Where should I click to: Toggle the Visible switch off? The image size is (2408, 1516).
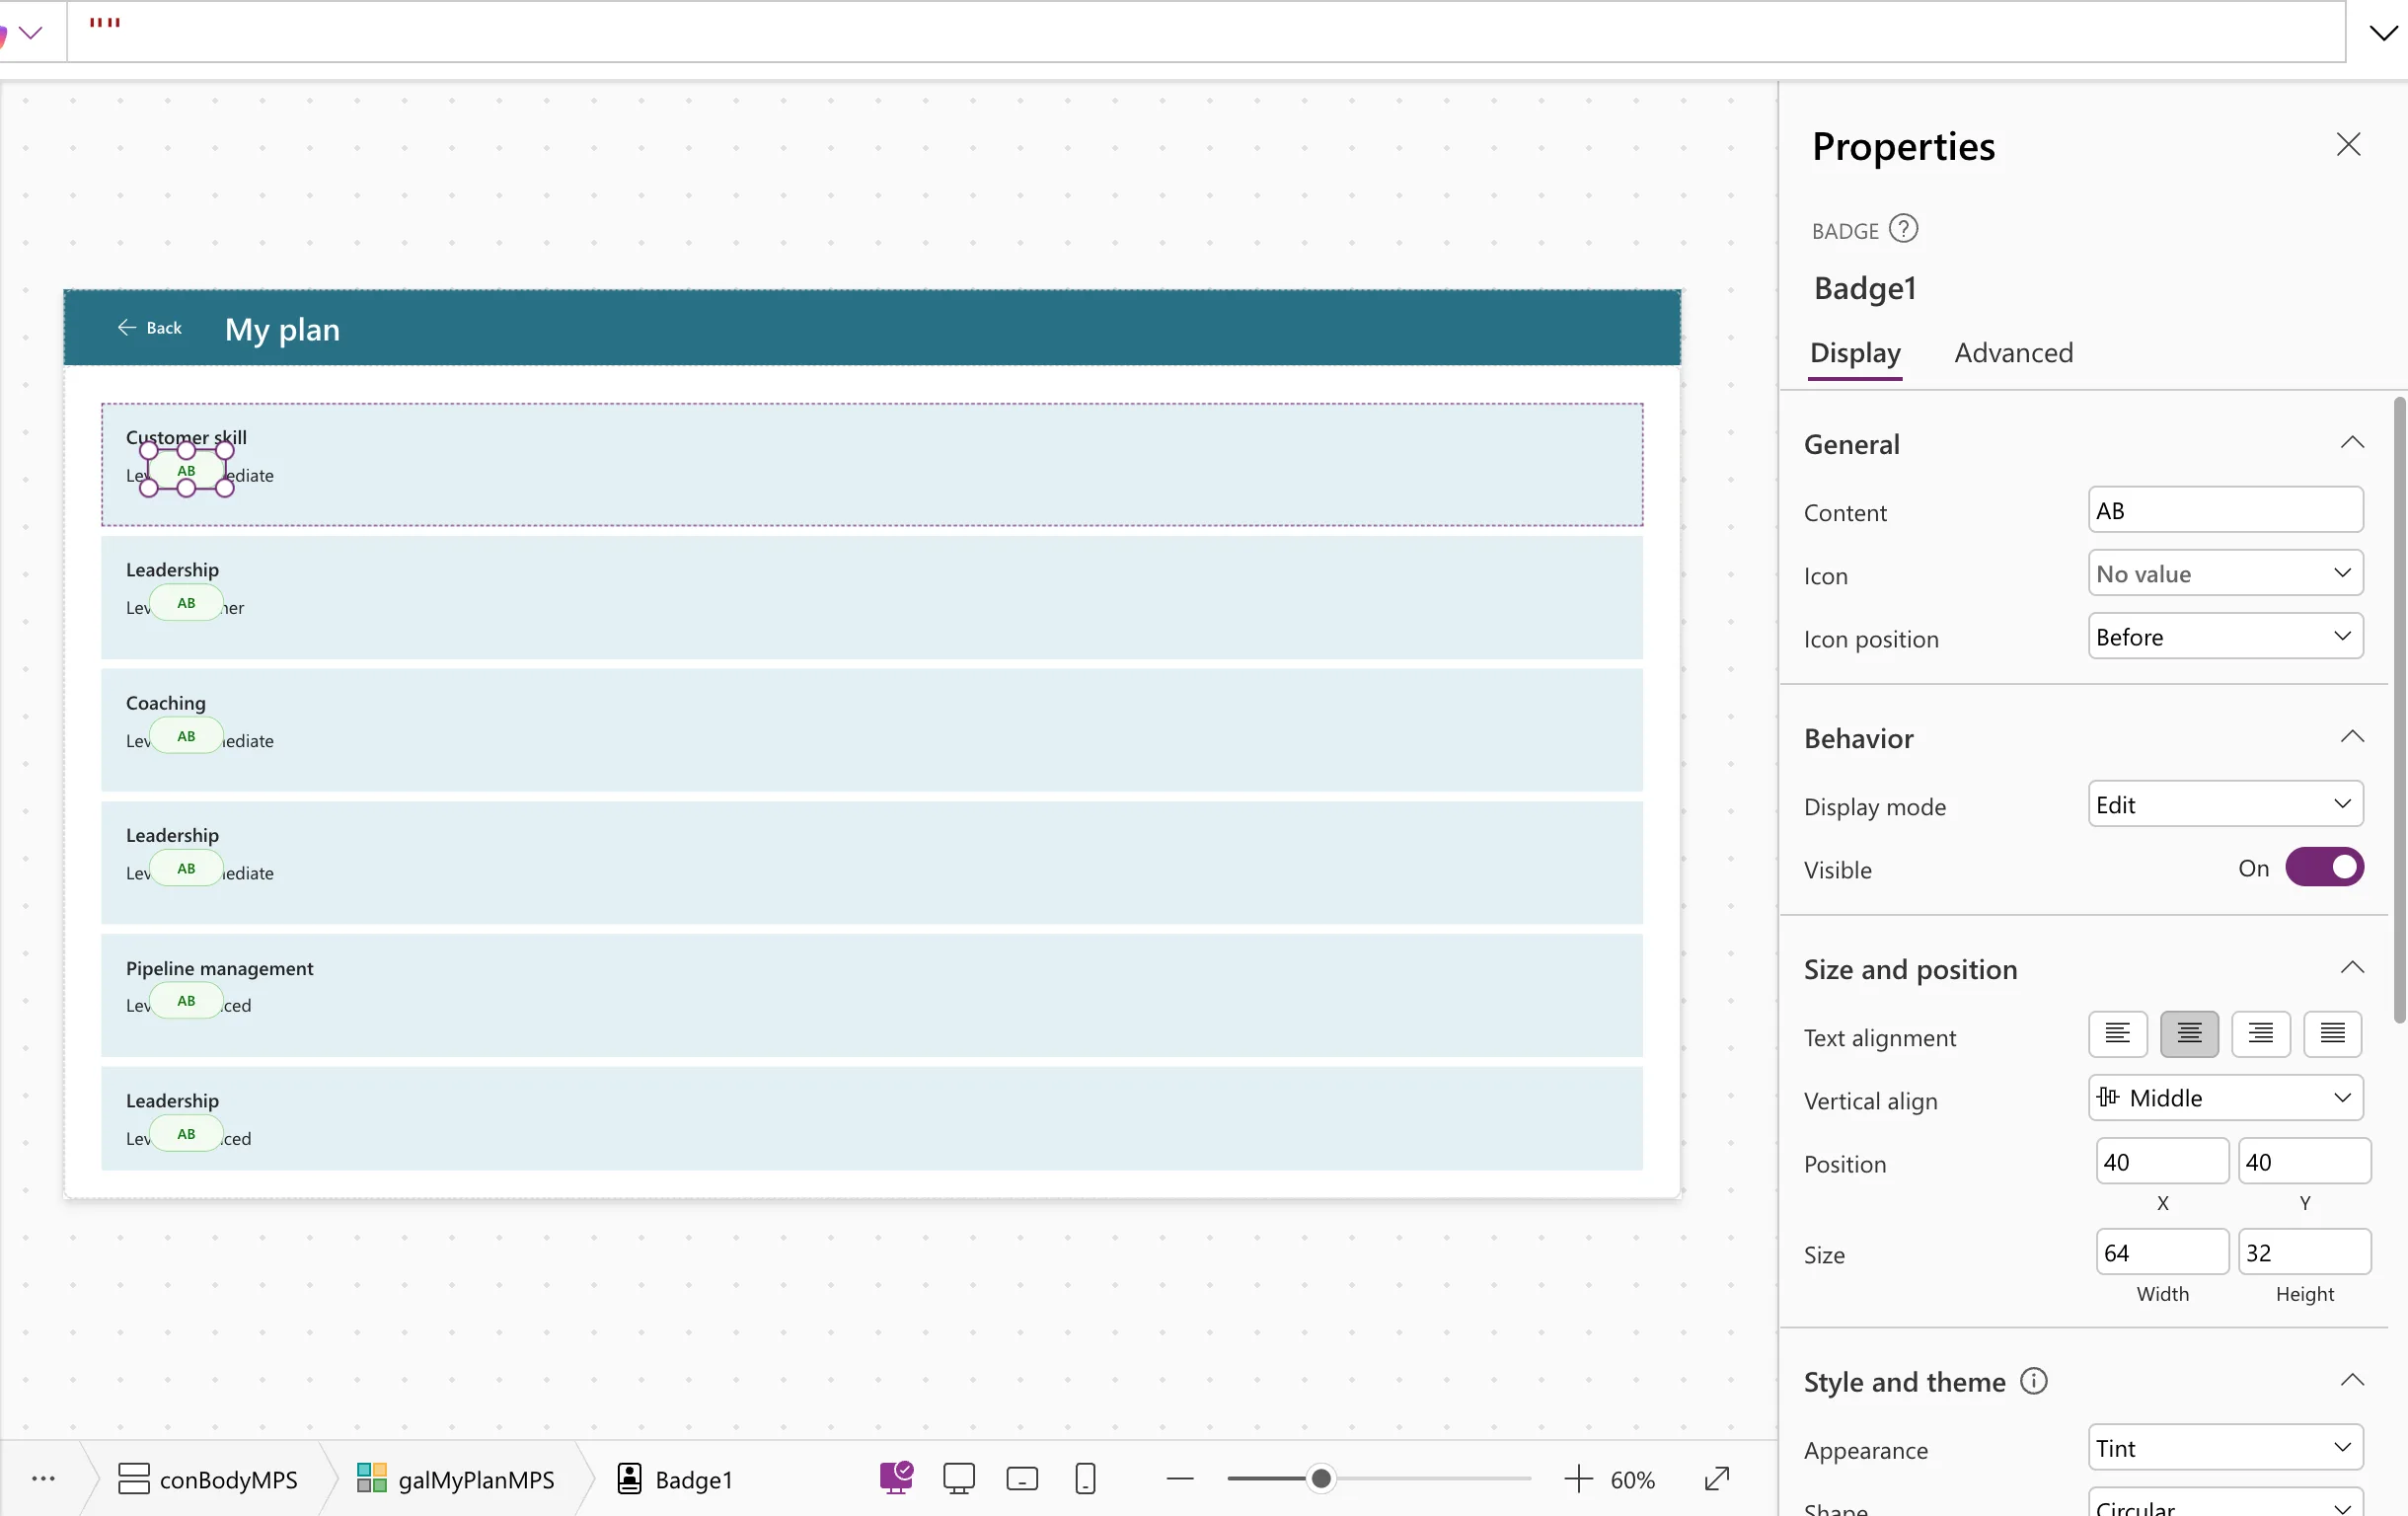[2324, 867]
